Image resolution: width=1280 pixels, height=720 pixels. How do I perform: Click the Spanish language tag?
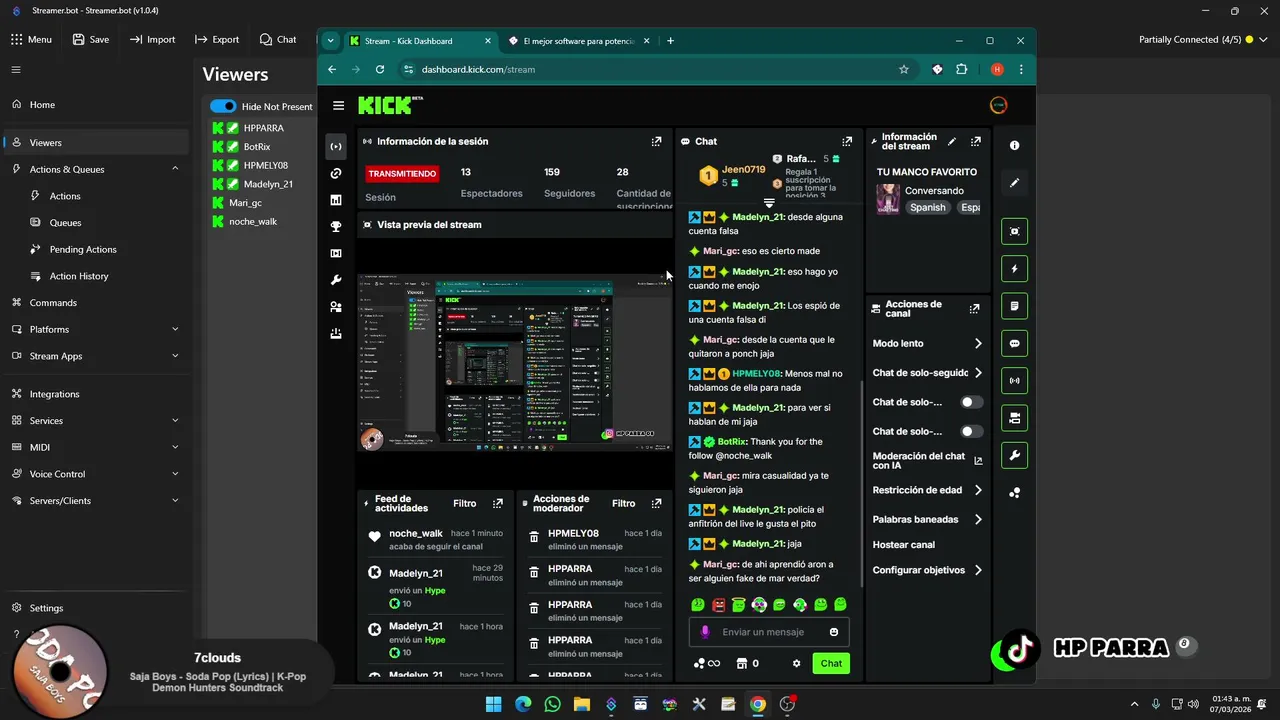927,208
